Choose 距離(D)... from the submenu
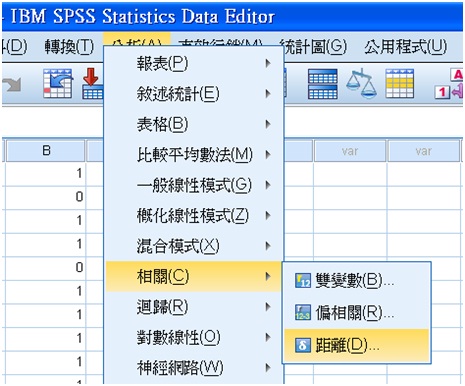465x386 pixels. 357,345
